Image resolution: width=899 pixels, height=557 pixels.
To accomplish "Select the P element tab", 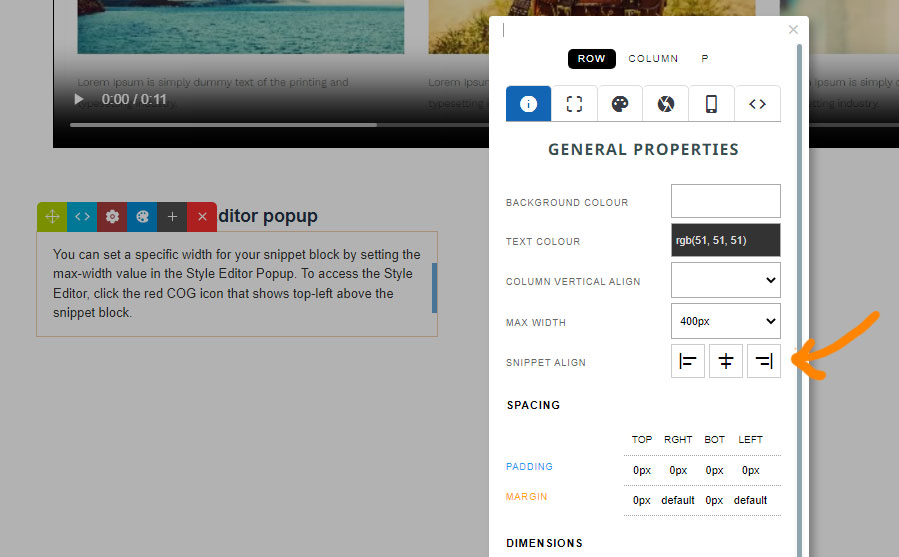I will [705, 59].
